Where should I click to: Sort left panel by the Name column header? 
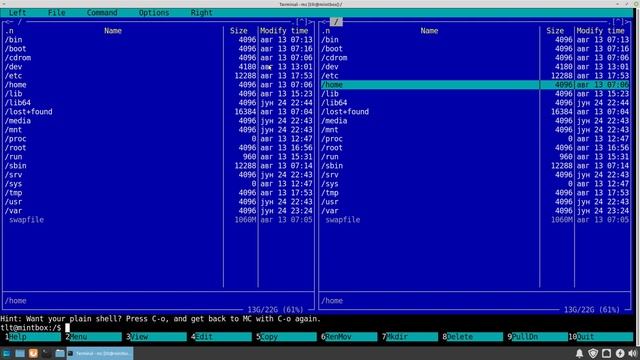113,31
